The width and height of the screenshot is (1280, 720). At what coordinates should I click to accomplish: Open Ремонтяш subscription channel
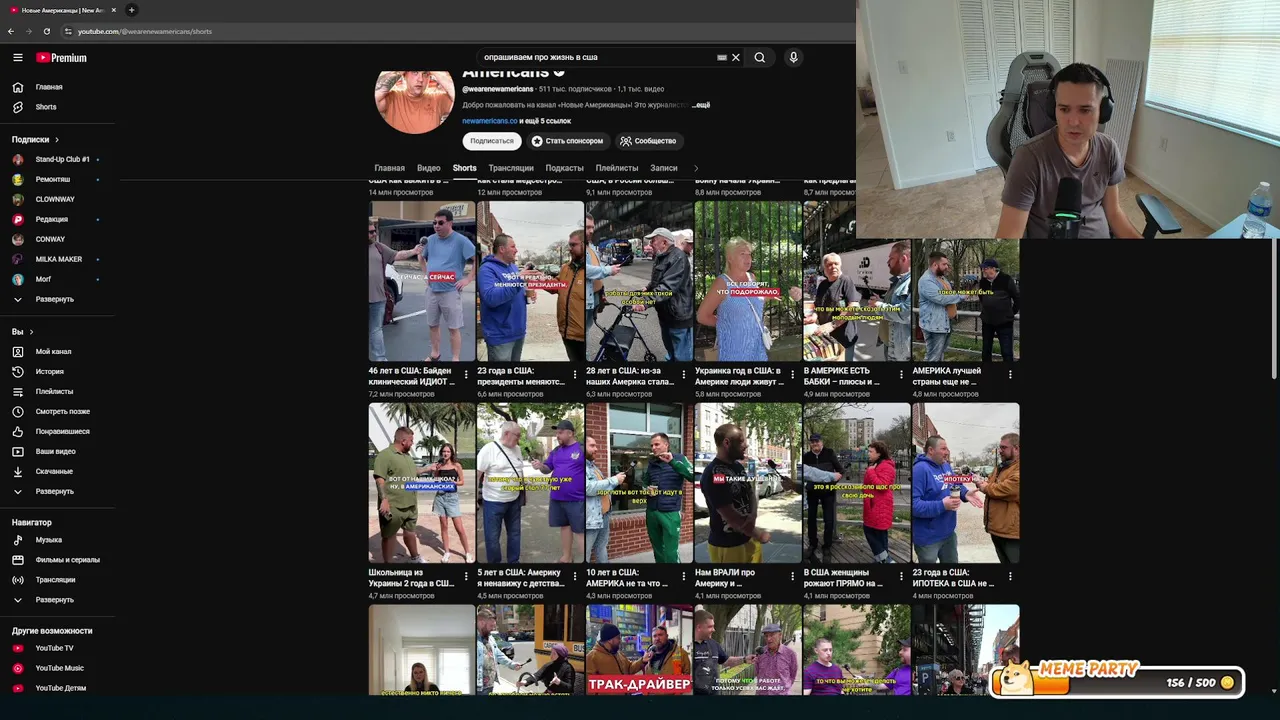[x=53, y=180]
